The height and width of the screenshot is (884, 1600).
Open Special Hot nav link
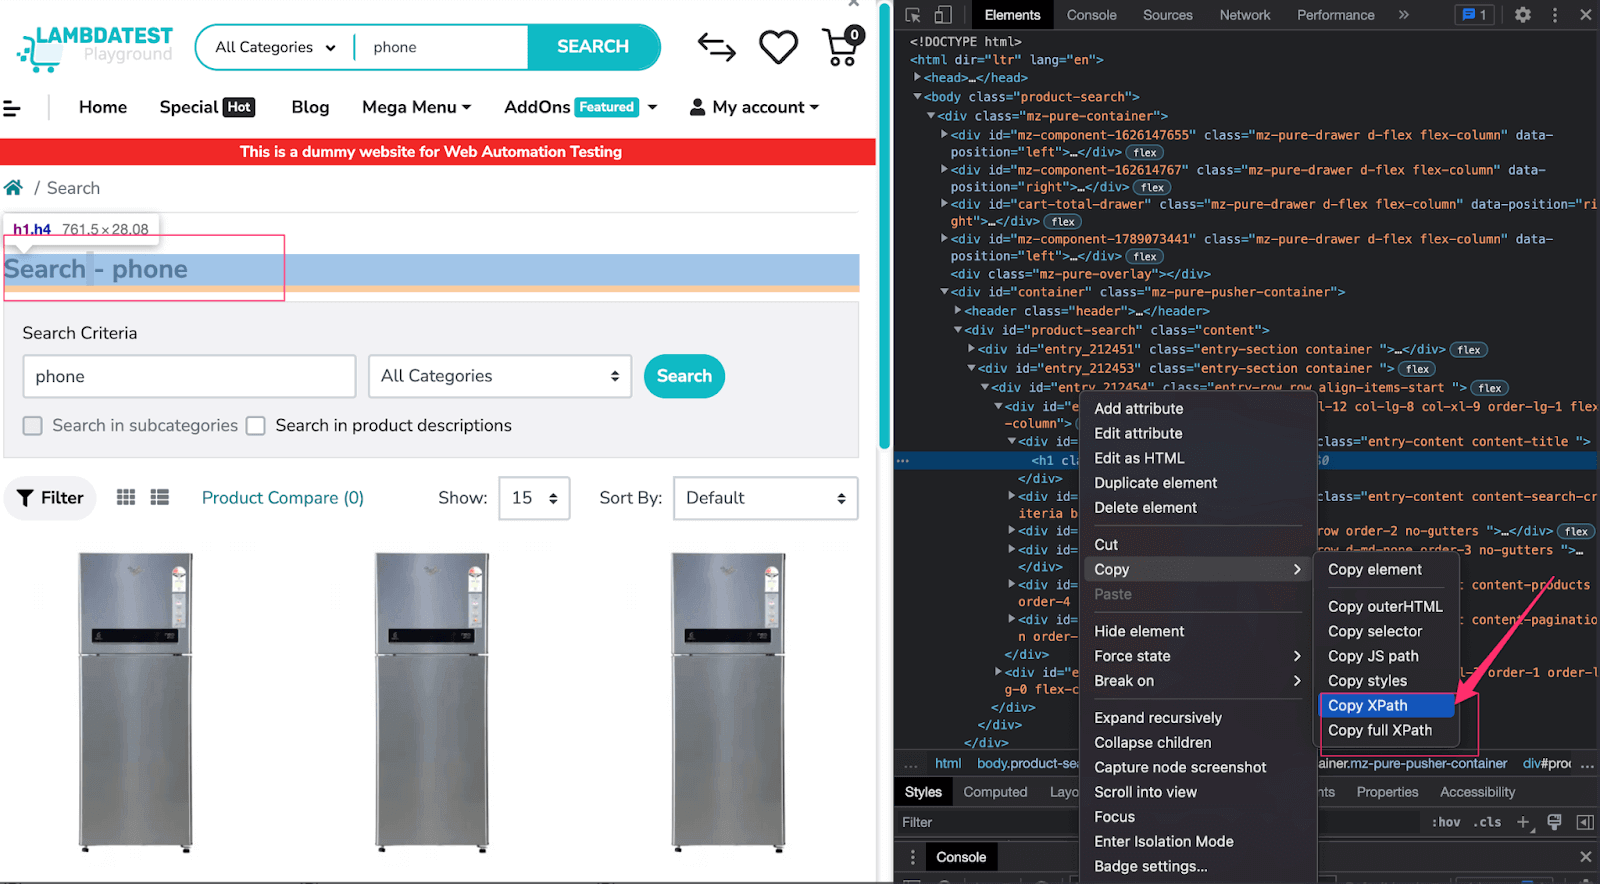207,107
